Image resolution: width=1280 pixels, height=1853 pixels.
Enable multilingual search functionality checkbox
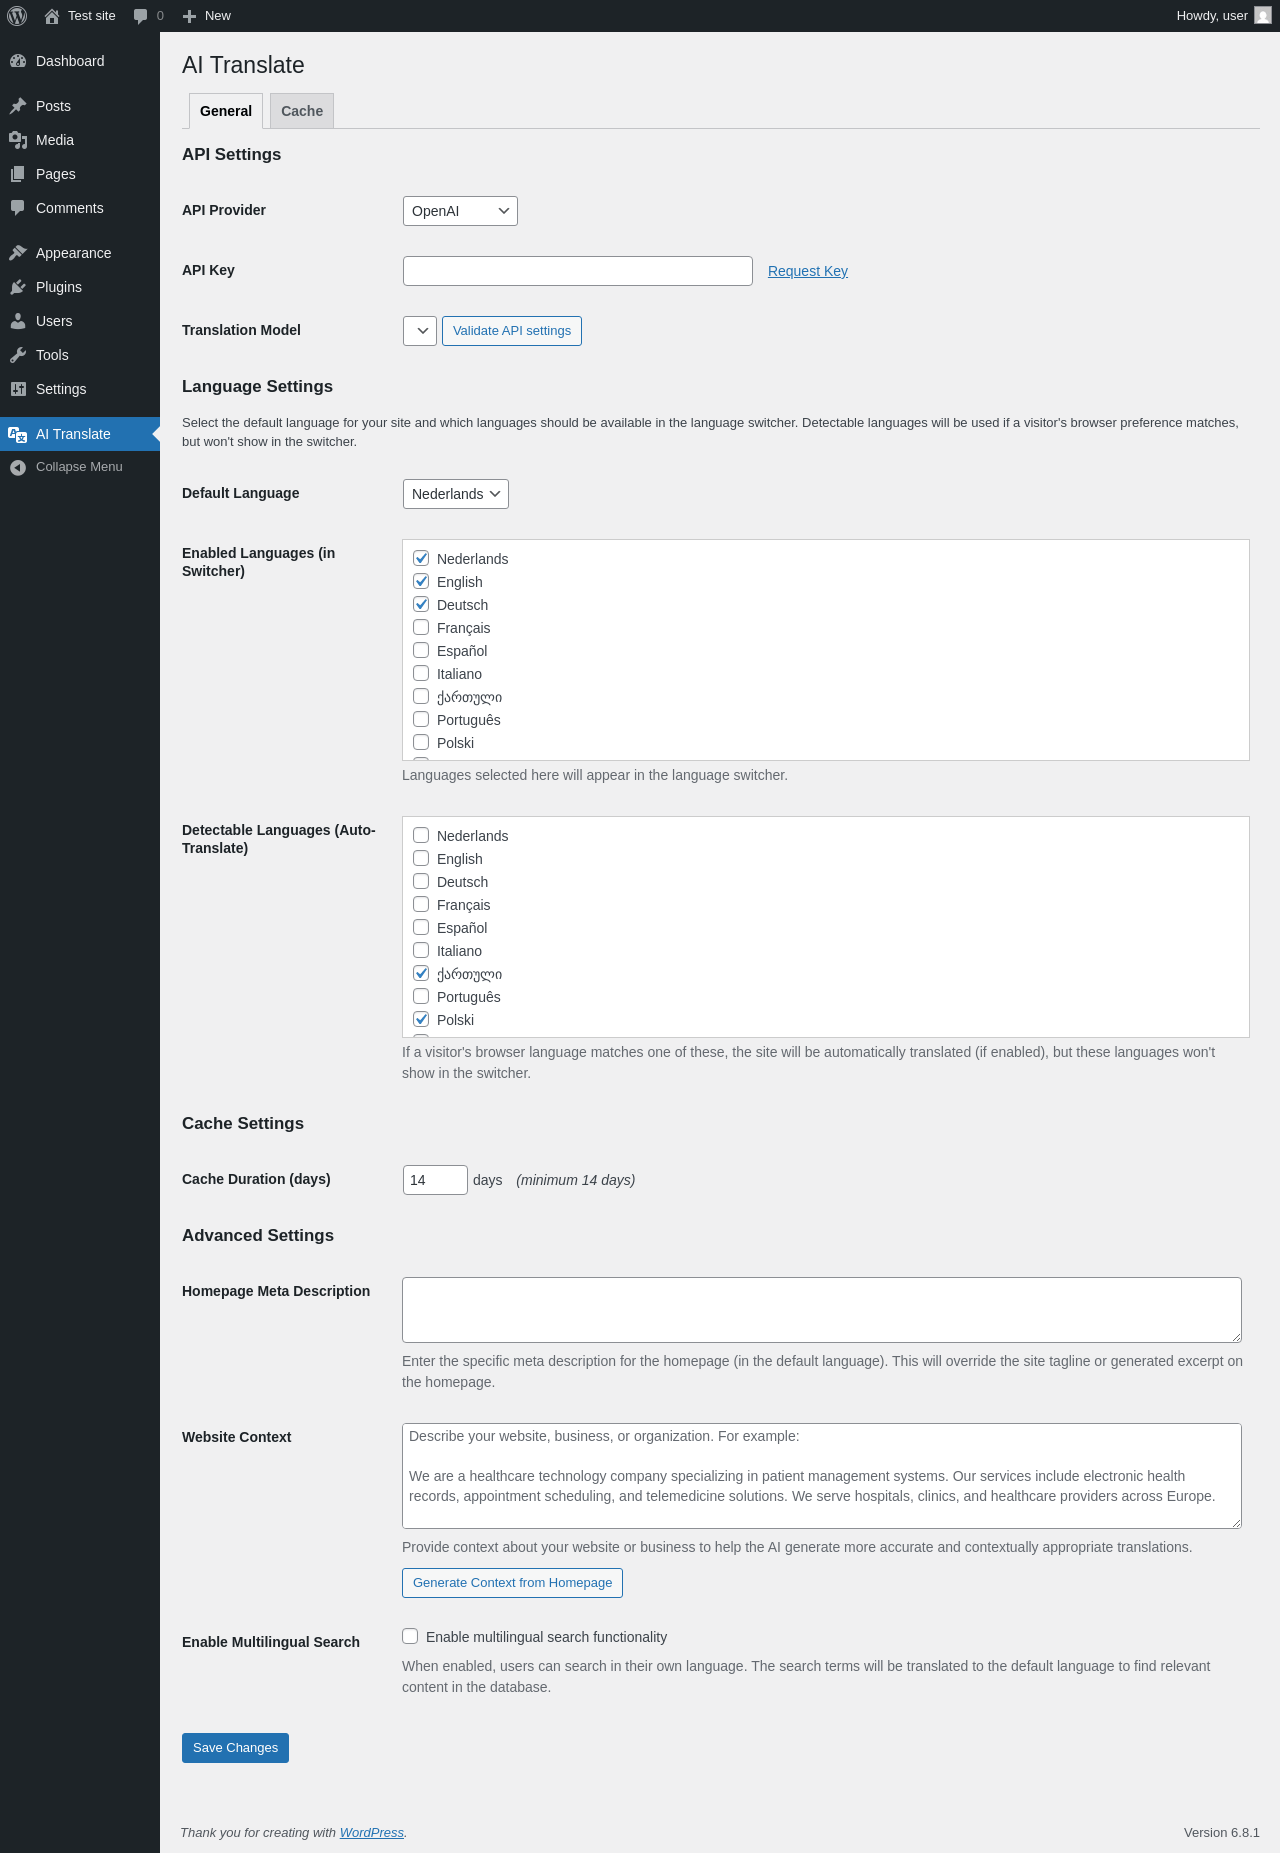click(410, 1636)
